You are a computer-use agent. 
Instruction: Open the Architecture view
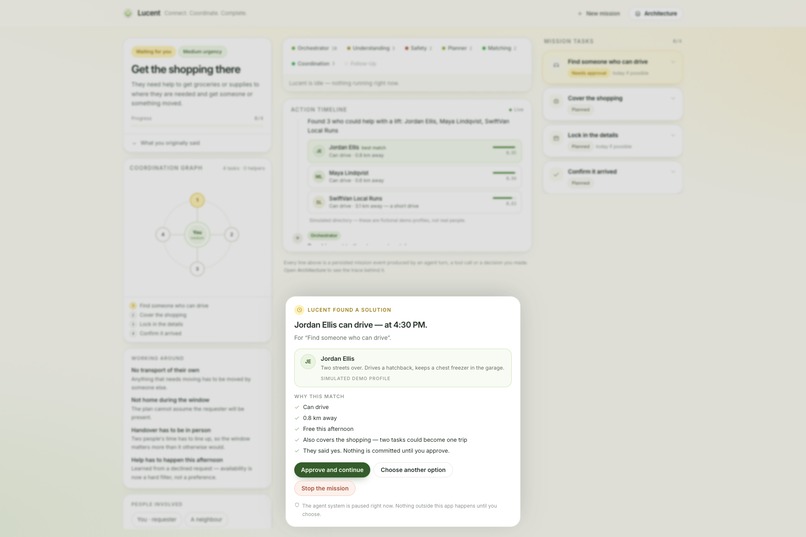656,13
